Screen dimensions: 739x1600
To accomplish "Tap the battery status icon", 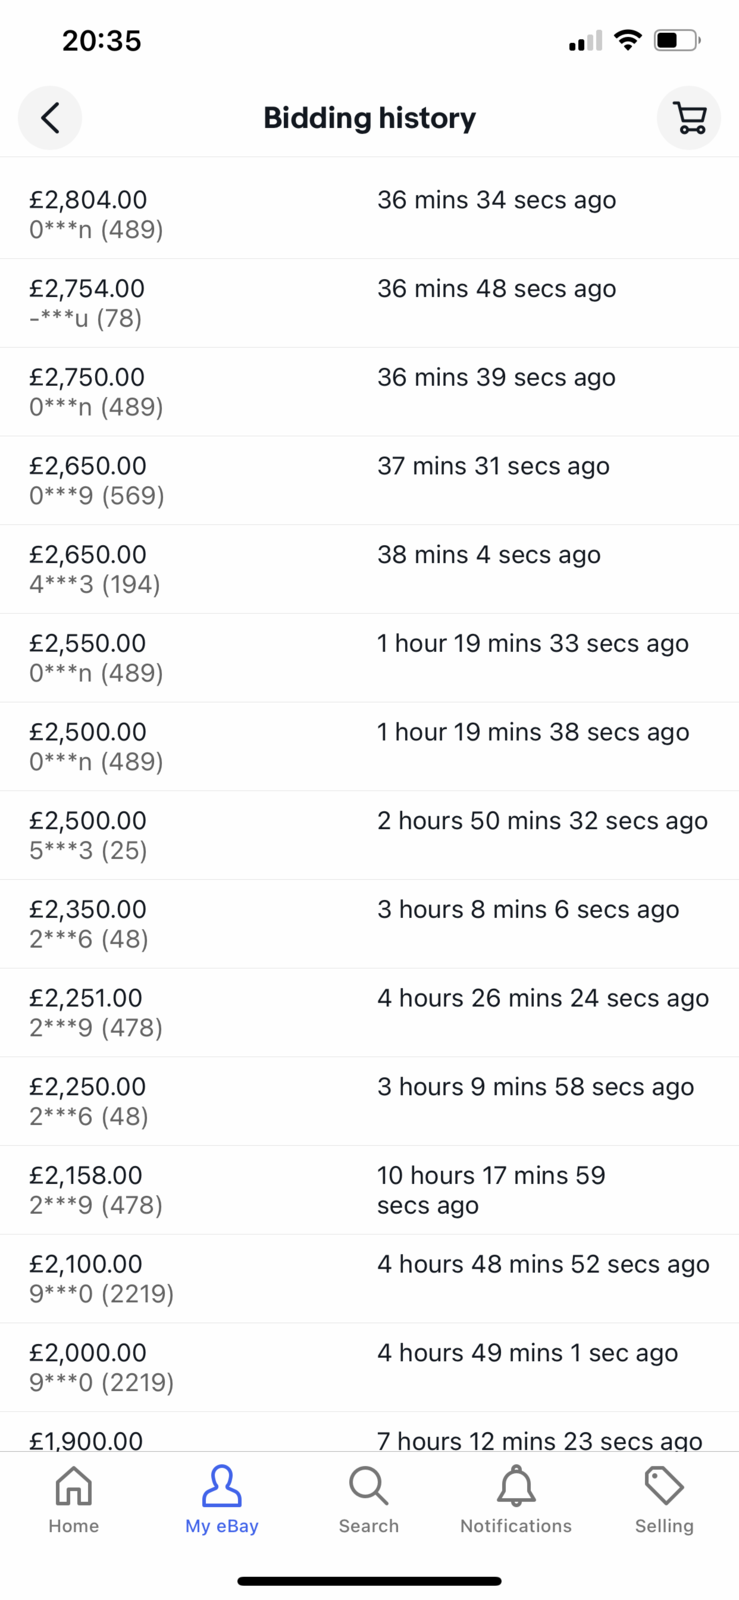I will point(677,40).
